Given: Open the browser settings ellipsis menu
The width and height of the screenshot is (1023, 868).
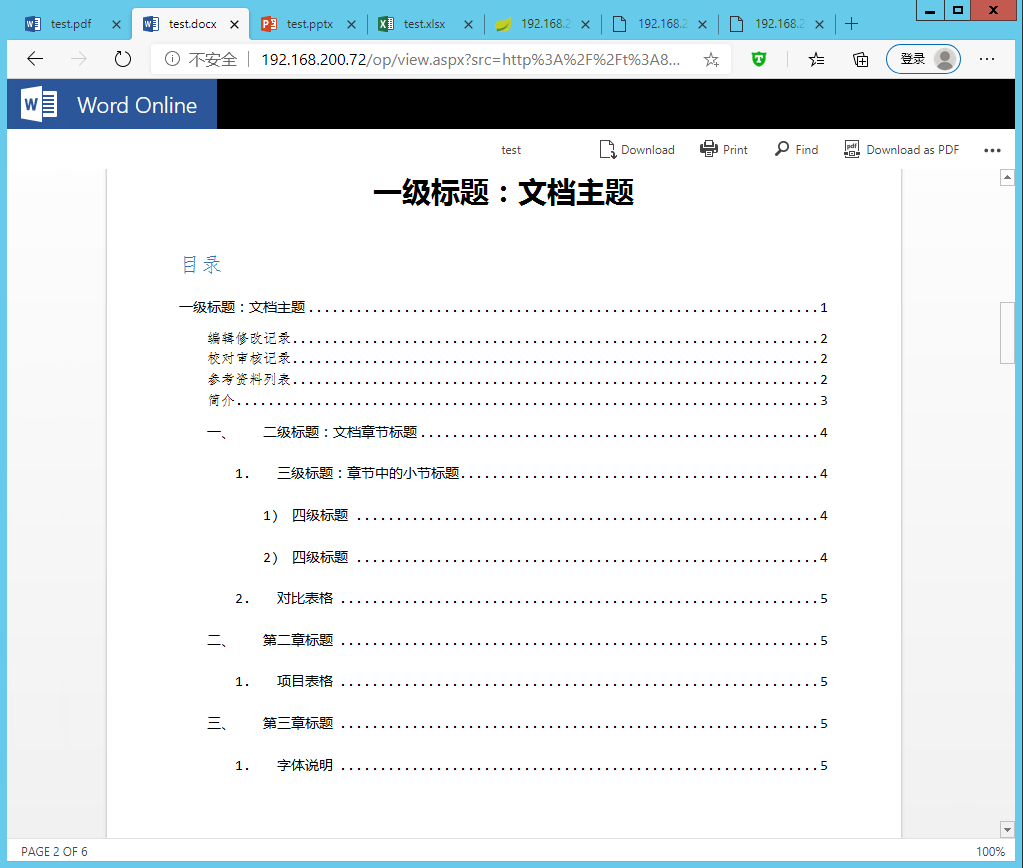Looking at the screenshot, I should (986, 60).
